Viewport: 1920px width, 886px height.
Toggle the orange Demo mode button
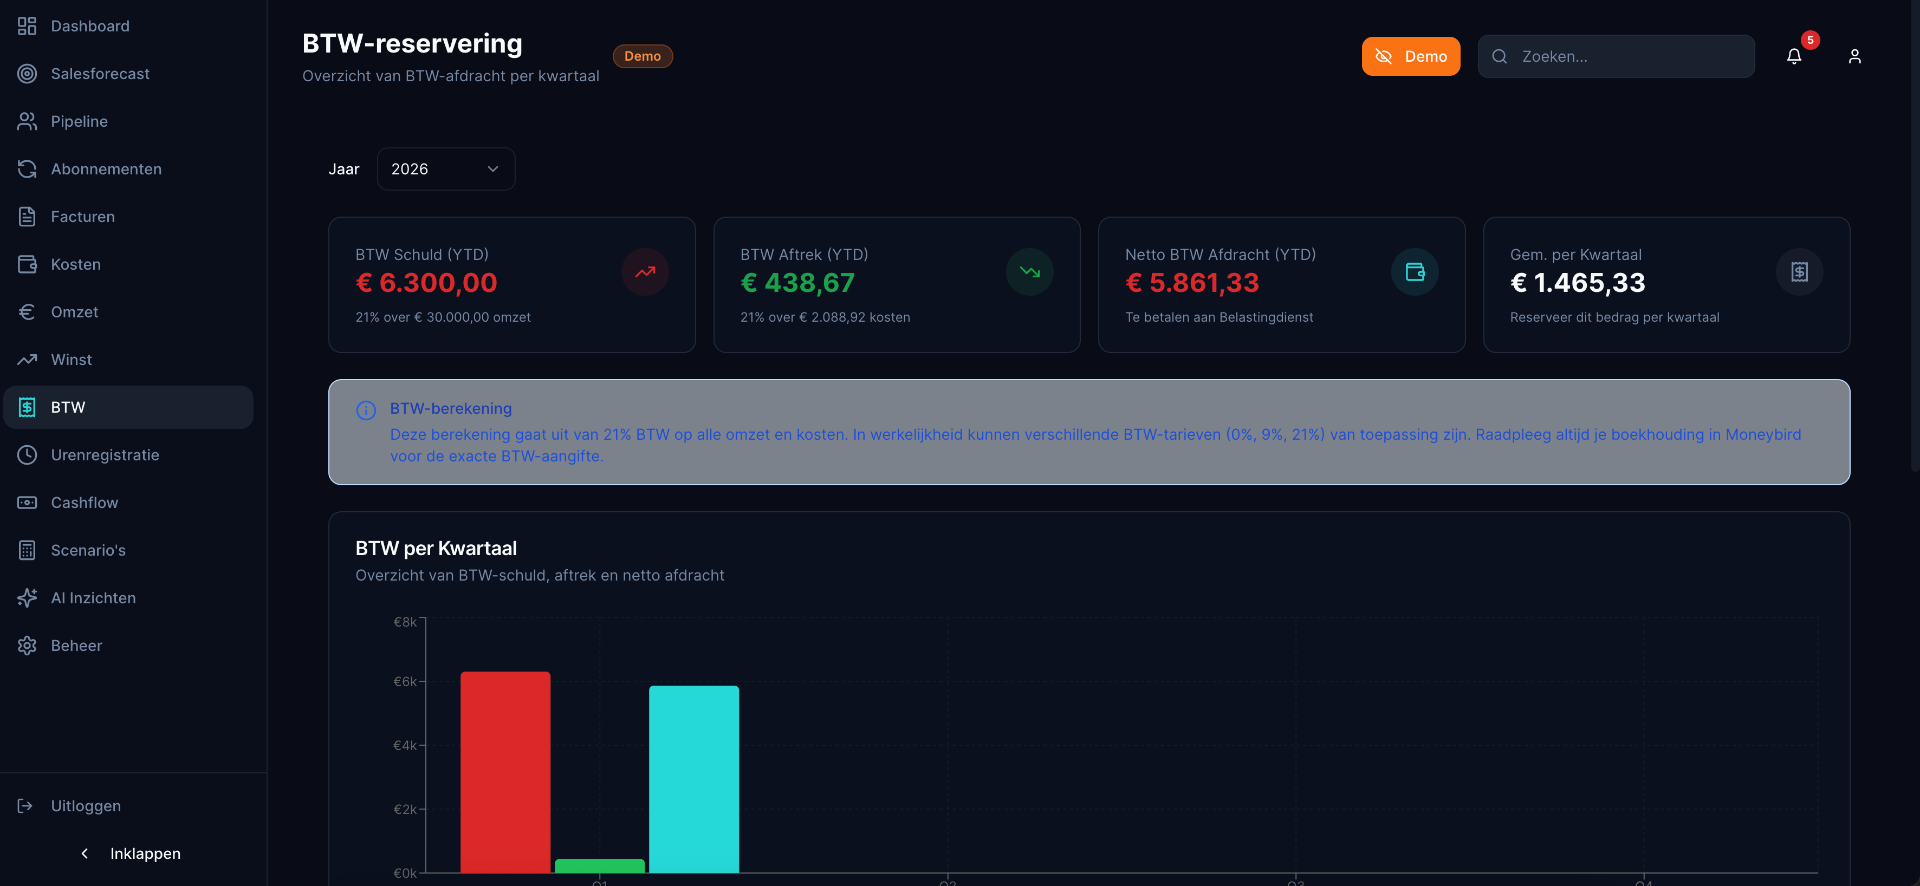point(1411,57)
